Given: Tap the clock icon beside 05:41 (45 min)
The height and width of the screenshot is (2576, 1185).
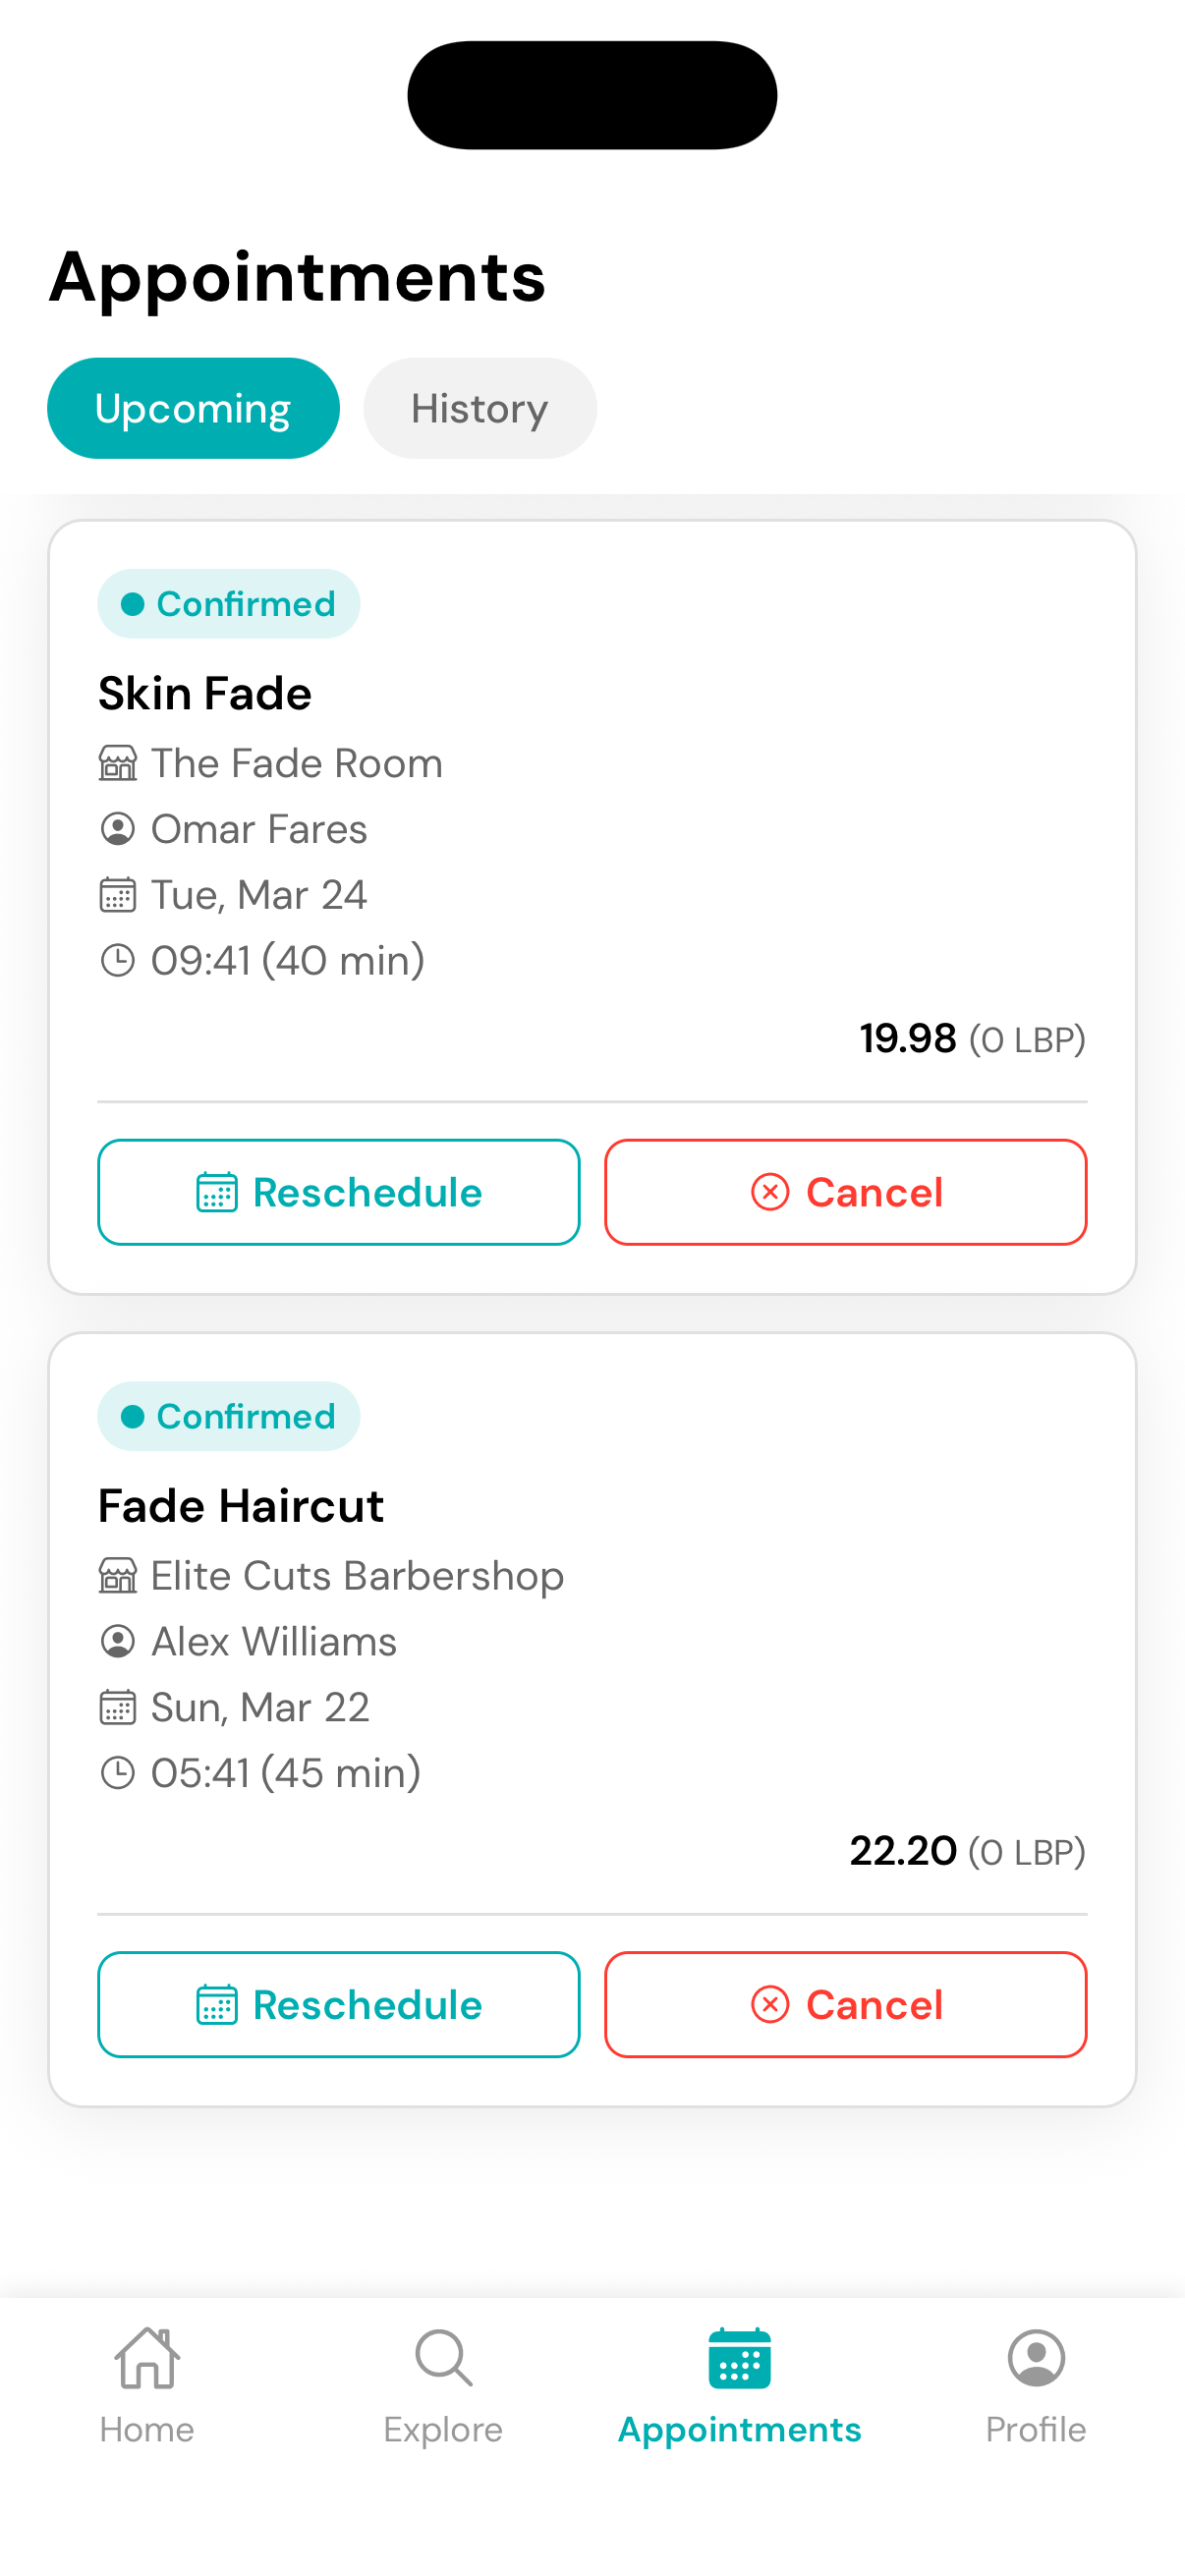Looking at the screenshot, I should pos(118,1773).
